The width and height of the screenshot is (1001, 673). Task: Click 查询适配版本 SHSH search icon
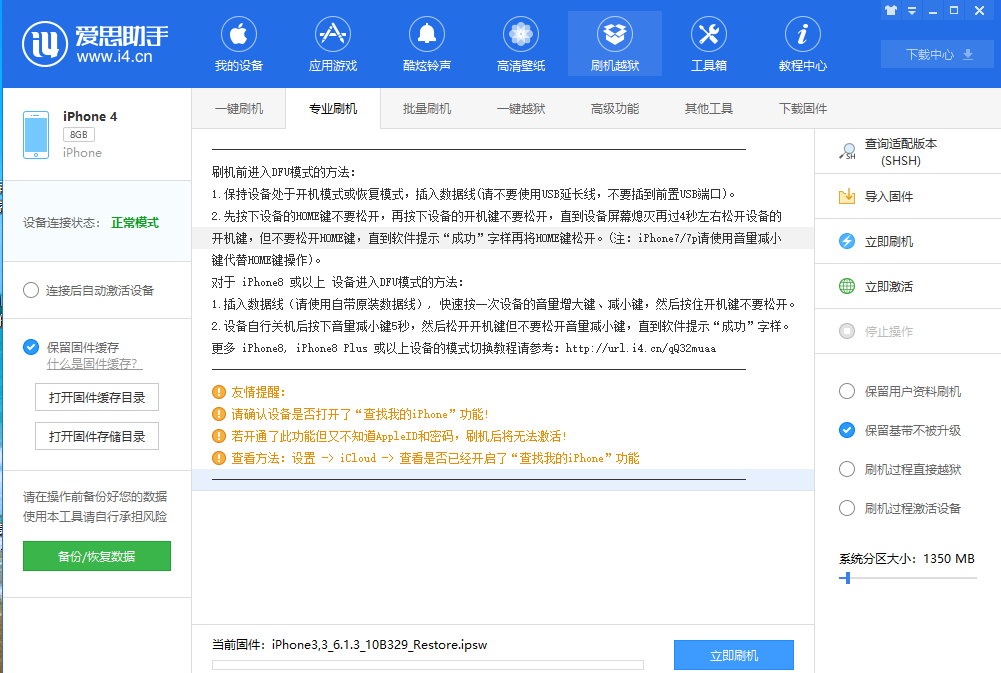point(847,152)
